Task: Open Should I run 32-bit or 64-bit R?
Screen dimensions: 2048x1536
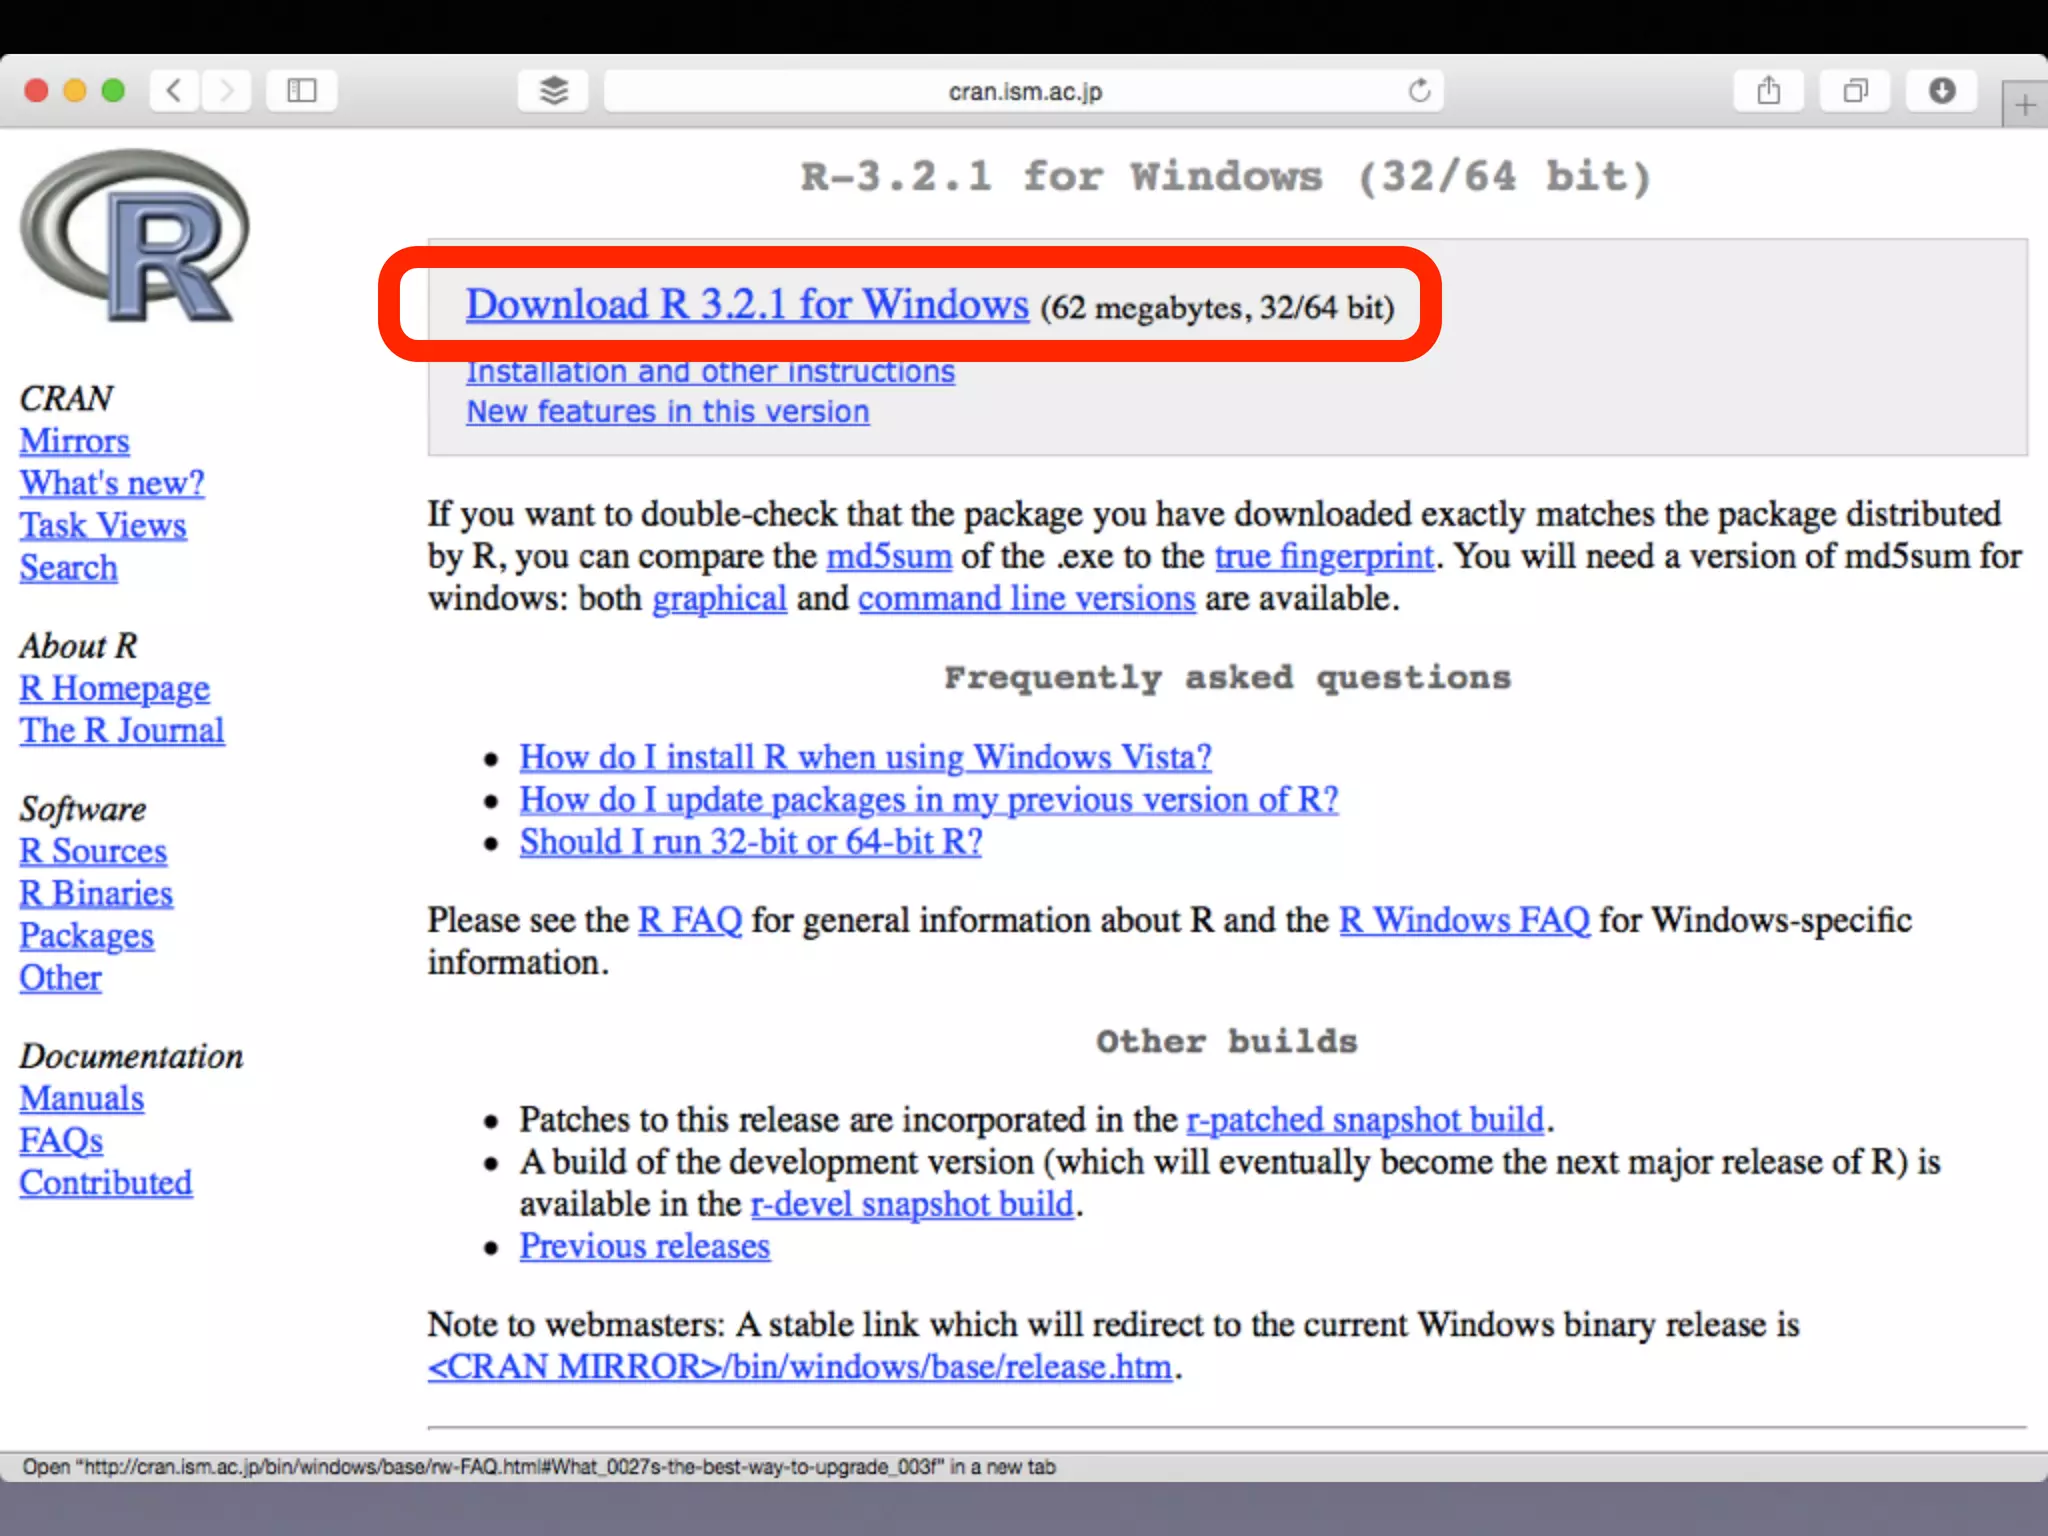Action: (x=750, y=842)
